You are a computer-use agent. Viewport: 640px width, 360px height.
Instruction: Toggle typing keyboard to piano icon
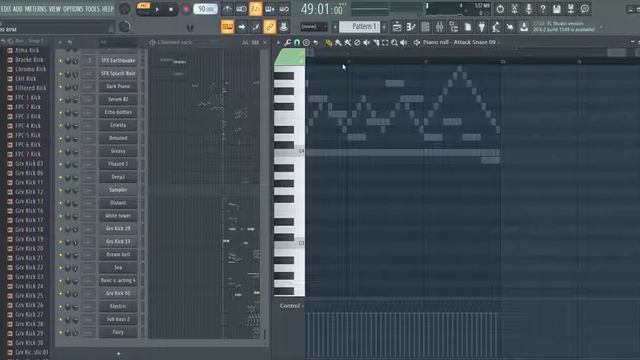[x=227, y=27]
